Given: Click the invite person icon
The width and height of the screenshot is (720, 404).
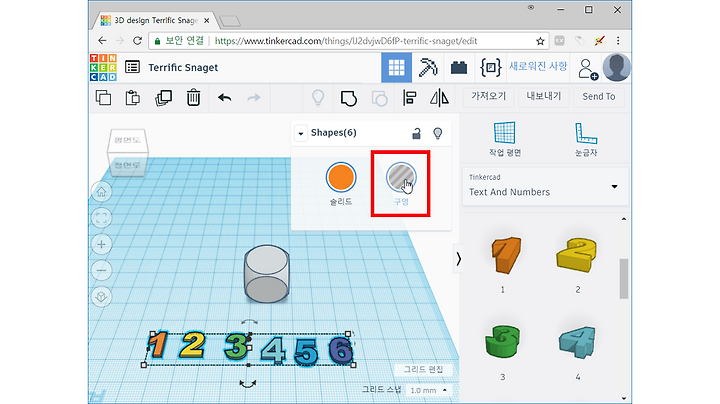Looking at the screenshot, I should (x=587, y=69).
